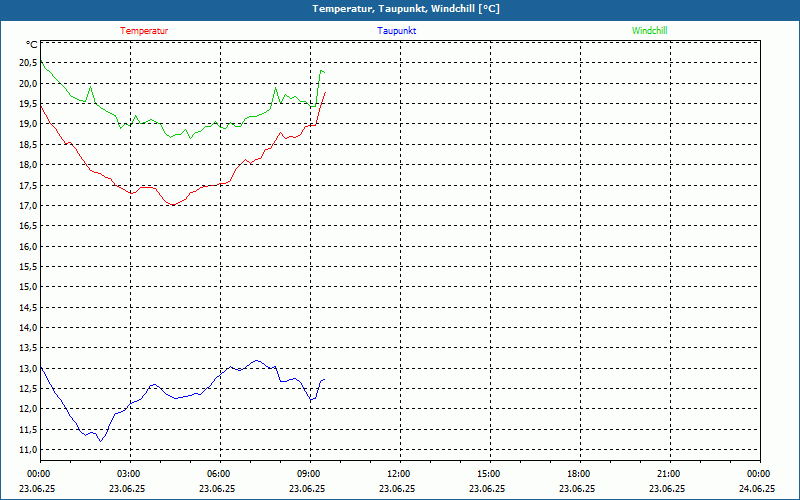Select the red 'Temperatur' legend label
The height and width of the screenshot is (500, 800).
pos(144,31)
